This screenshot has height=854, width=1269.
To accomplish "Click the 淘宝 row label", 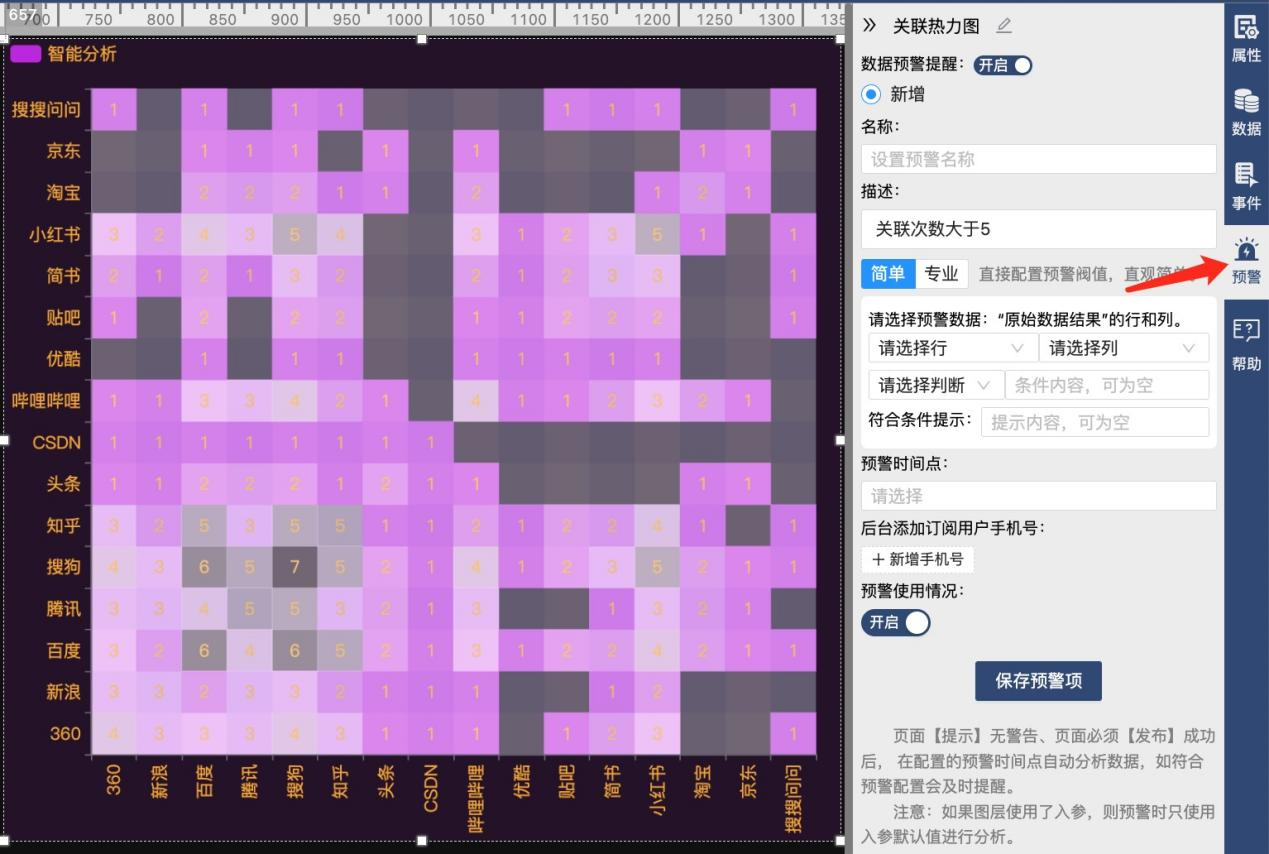I will [x=63, y=192].
